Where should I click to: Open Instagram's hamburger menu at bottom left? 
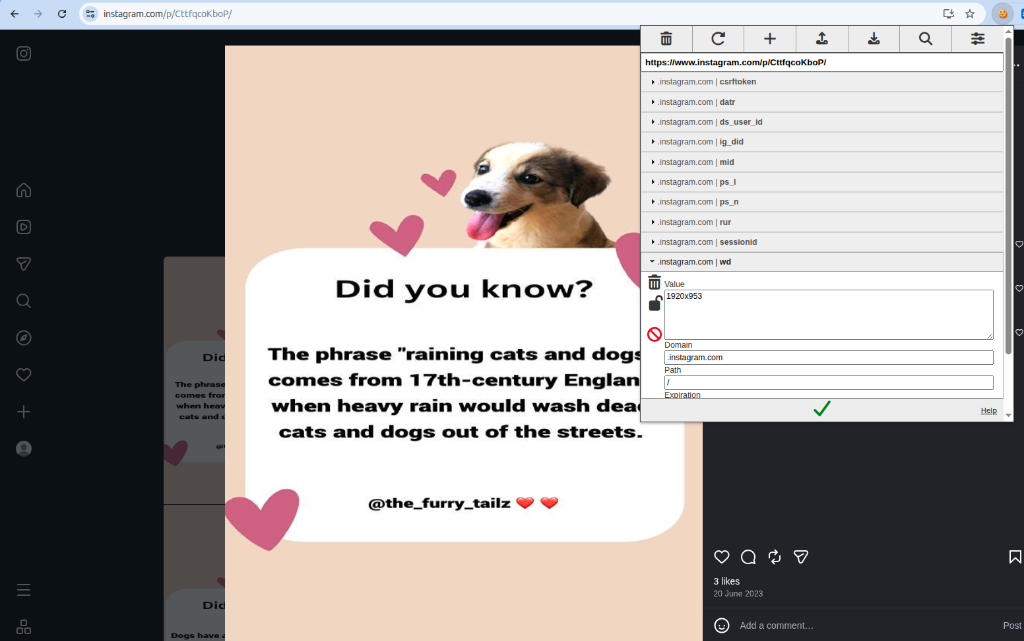pyautogui.click(x=24, y=590)
